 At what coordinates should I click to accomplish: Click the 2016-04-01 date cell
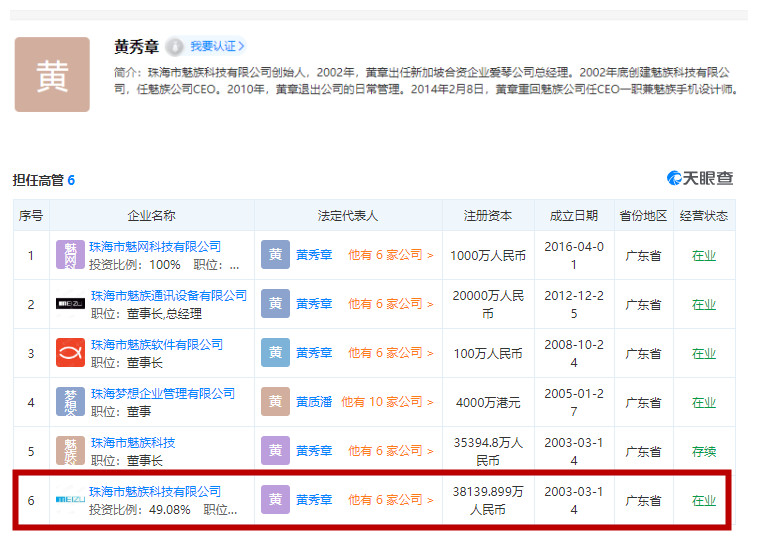pyautogui.click(x=574, y=256)
